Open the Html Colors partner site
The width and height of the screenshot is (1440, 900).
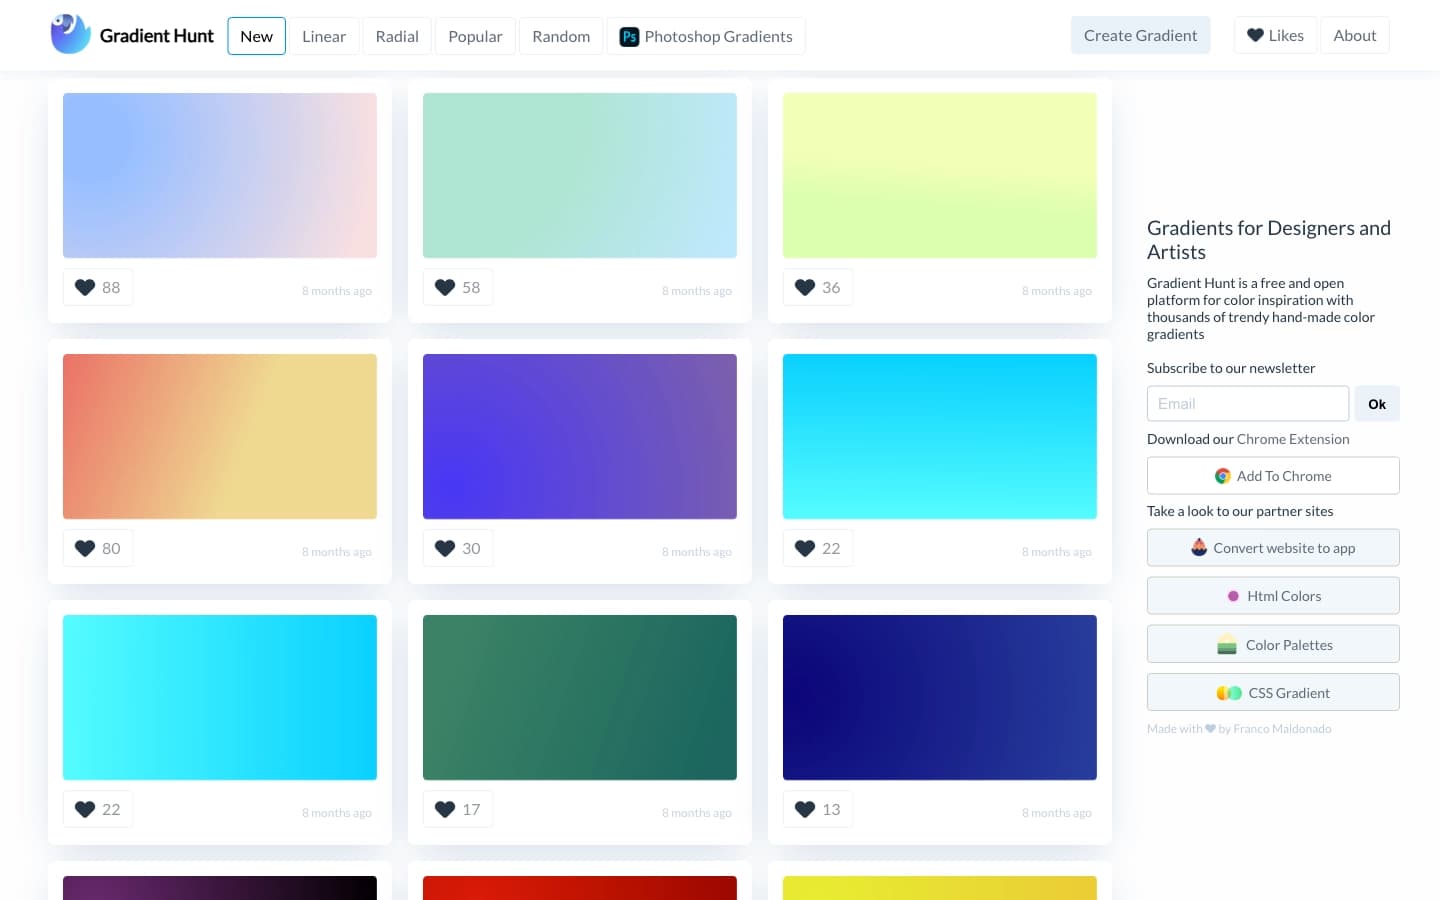(1273, 596)
